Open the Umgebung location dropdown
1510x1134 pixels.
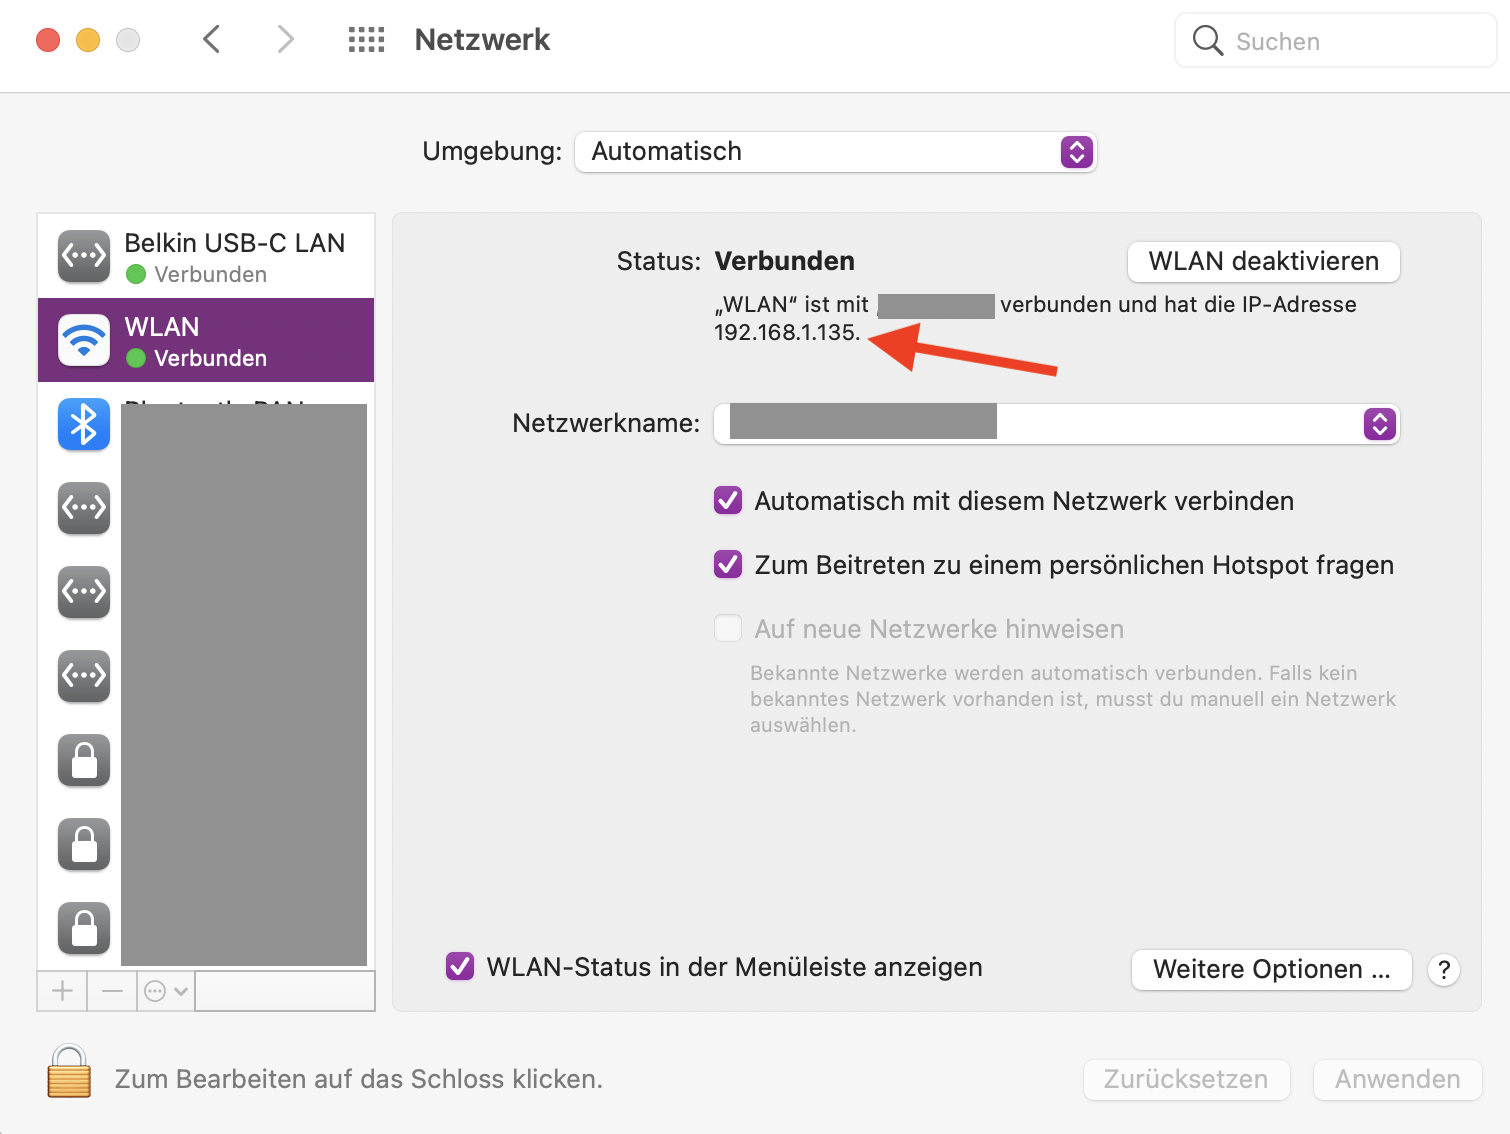(x=836, y=152)
